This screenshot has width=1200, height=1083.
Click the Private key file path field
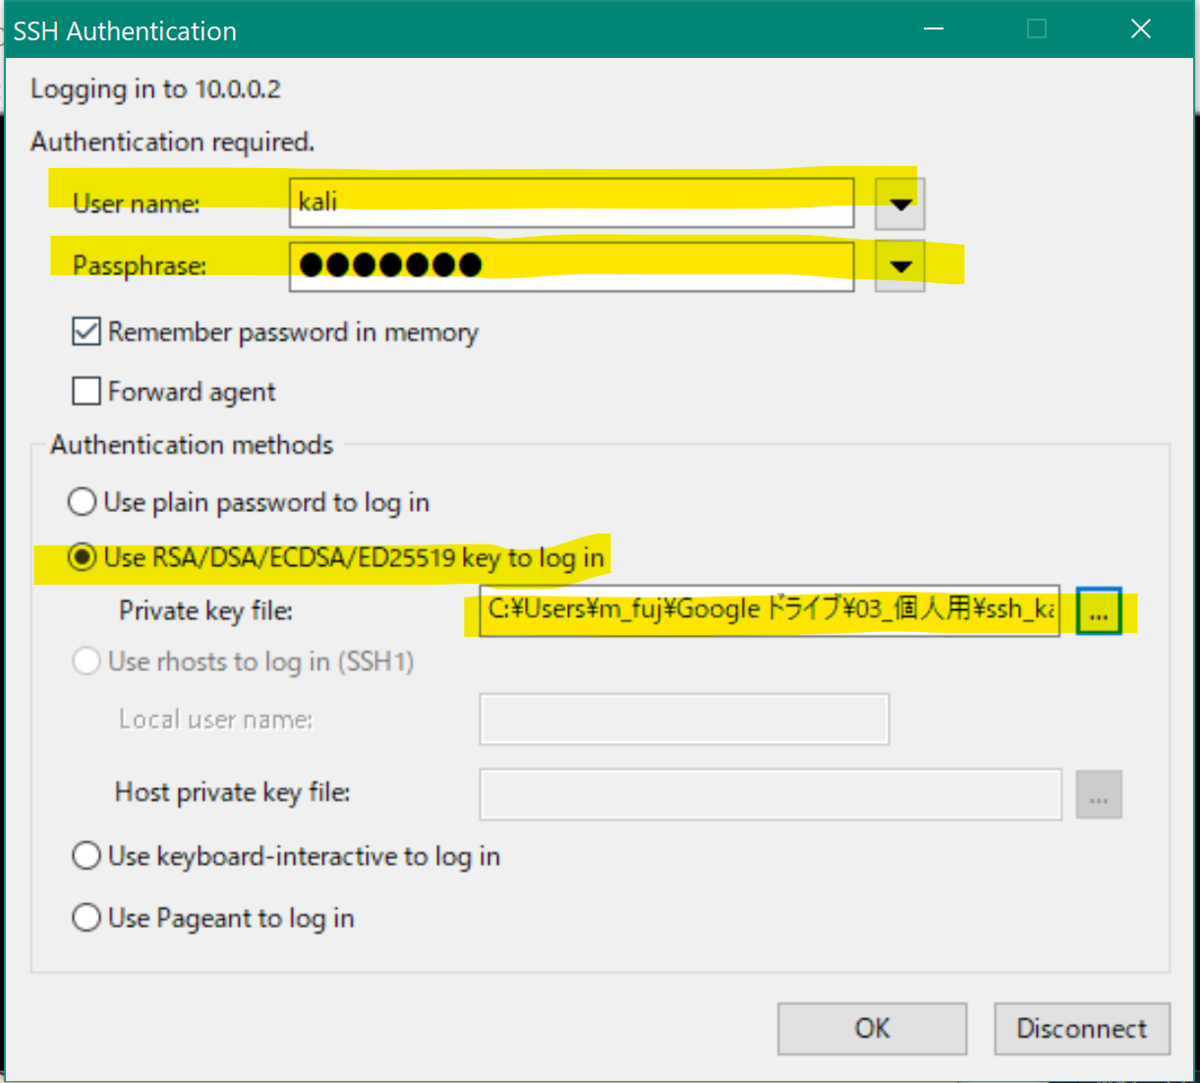[768, 610]
